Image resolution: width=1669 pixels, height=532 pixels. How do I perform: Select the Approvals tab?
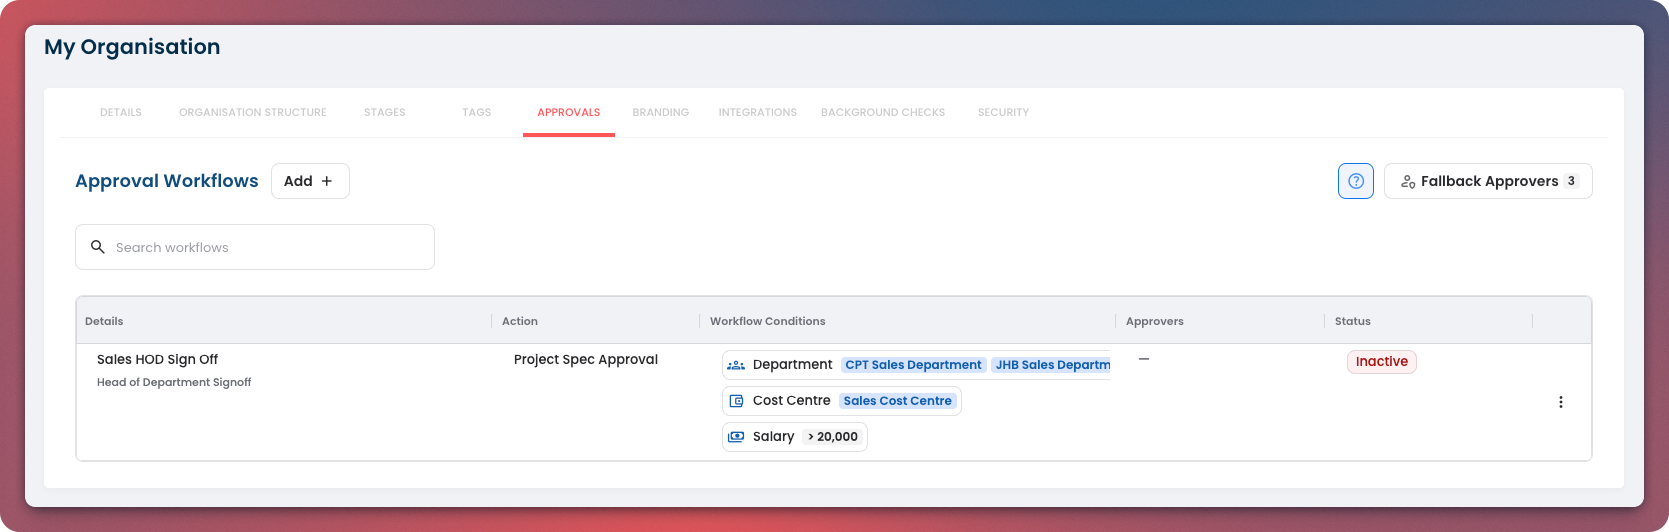[x=569, y=112]
